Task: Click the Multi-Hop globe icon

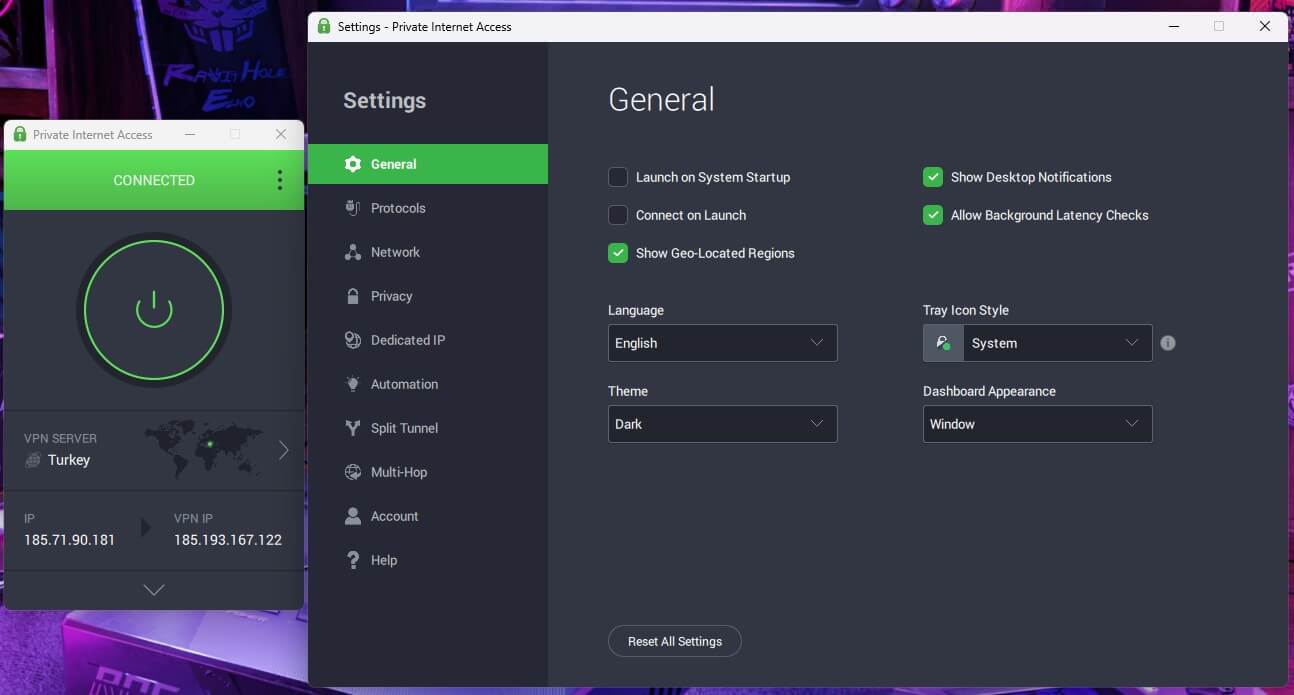Action: pos(352,472)
